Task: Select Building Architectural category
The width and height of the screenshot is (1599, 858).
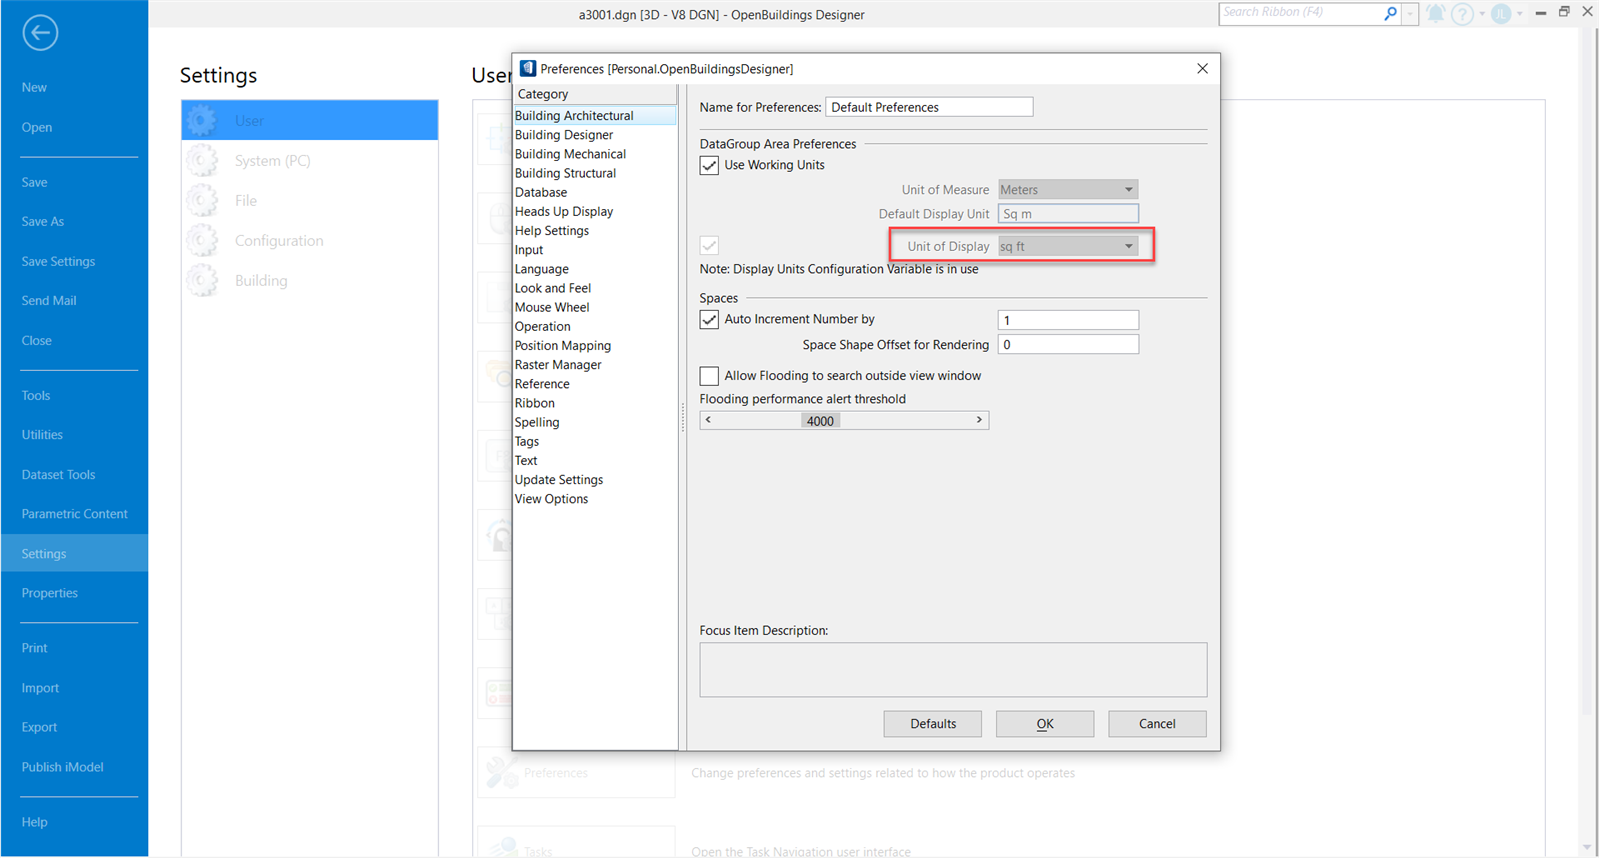Action: point(594,116)
